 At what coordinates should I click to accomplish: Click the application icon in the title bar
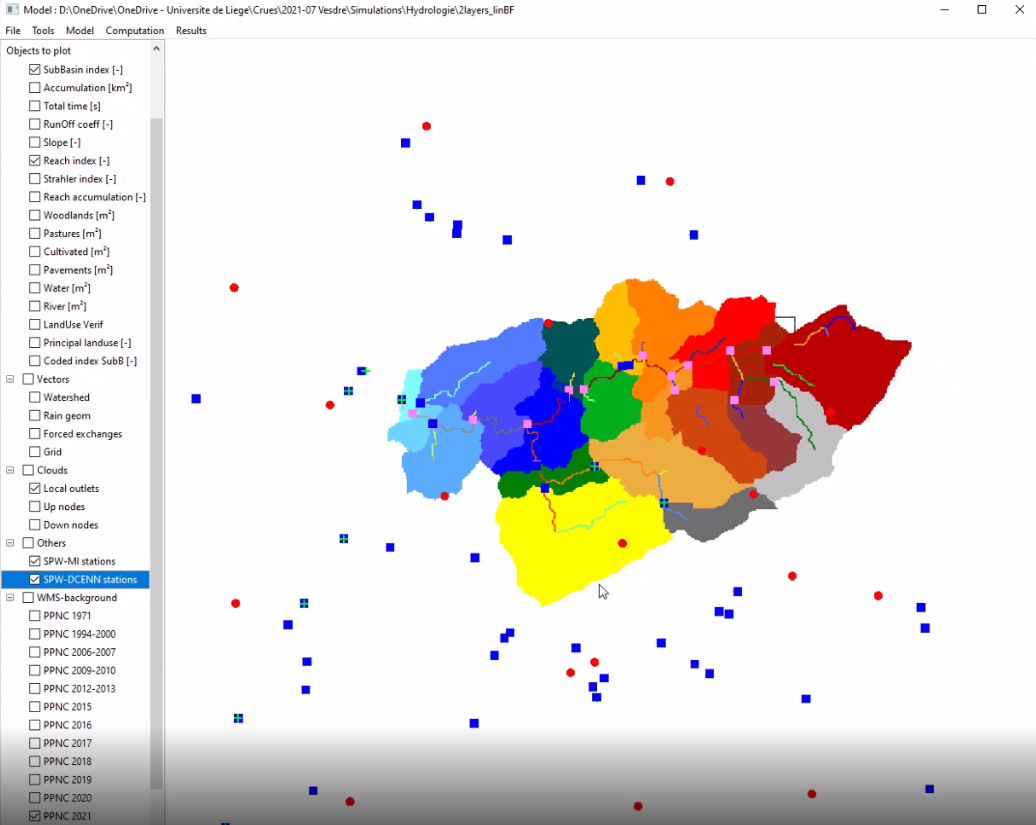[x=12, y=9]
